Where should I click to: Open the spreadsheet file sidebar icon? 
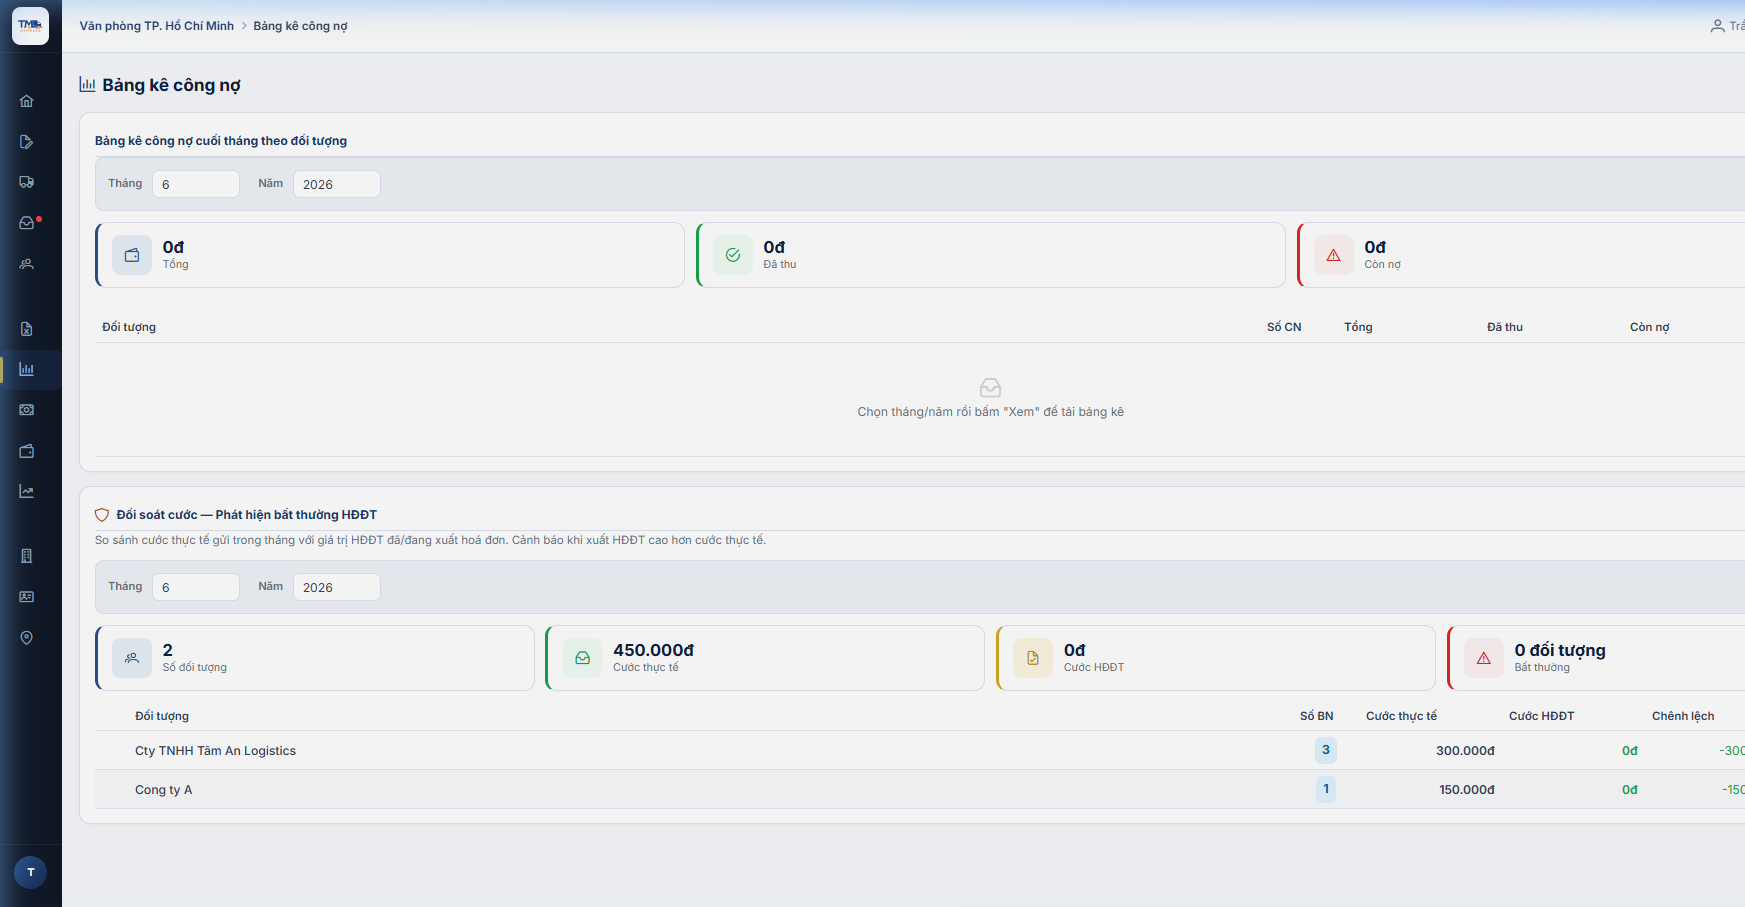pos(27,329)
